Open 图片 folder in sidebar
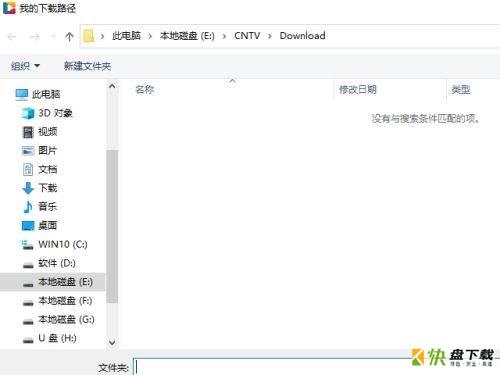This screenshot has width=500, height=375. [x=39, y=151]
